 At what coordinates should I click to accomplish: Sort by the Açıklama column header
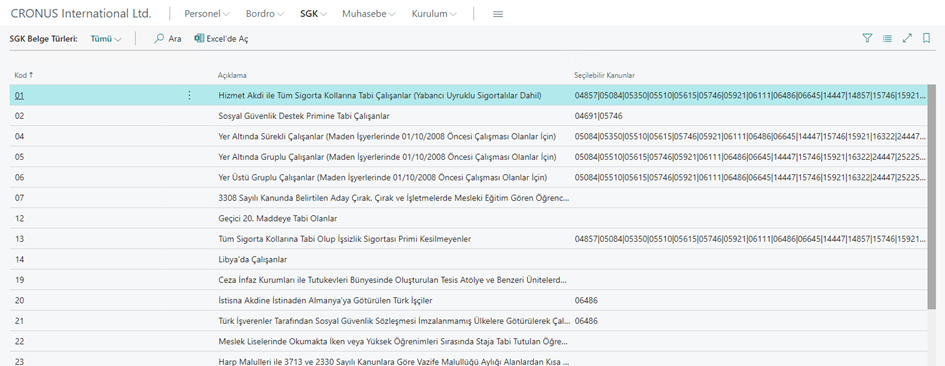pyautogui.click(x=232, y=75)
